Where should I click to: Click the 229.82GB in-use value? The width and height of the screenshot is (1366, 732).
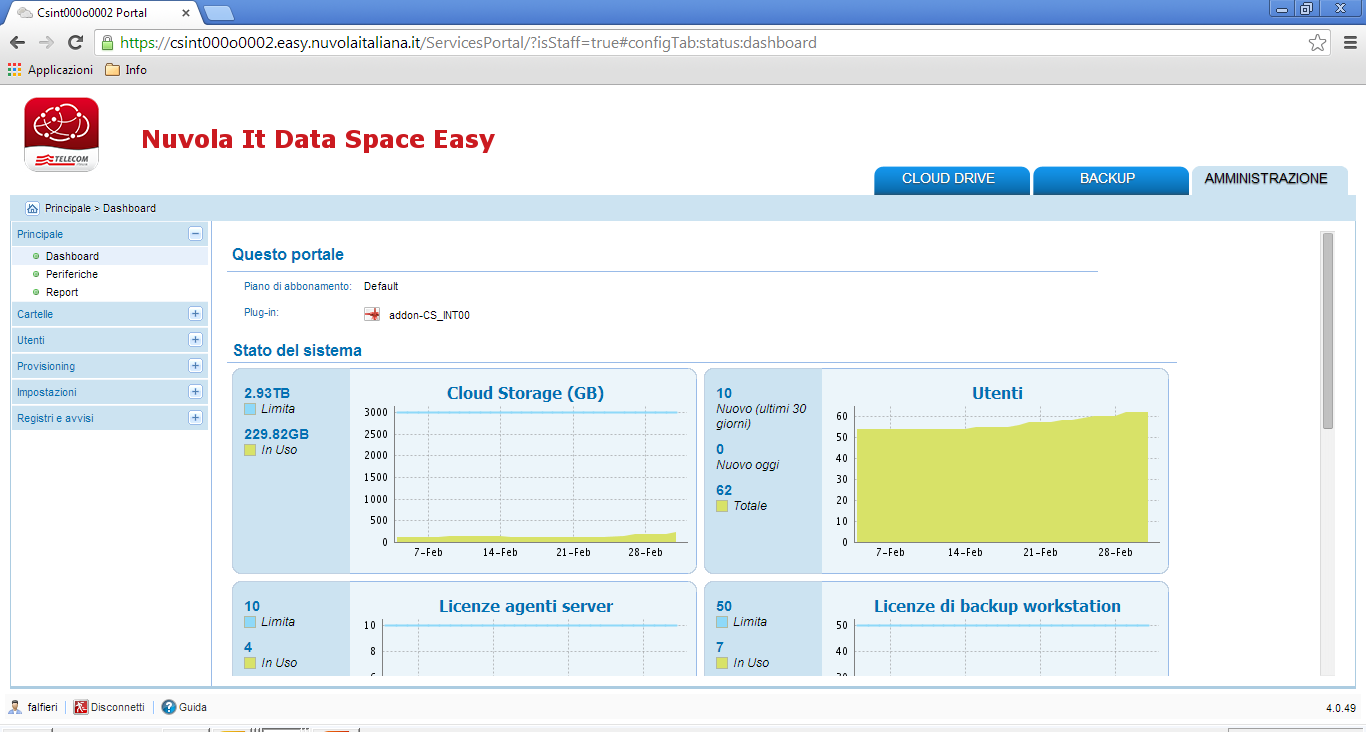click(x=276, y=434)
